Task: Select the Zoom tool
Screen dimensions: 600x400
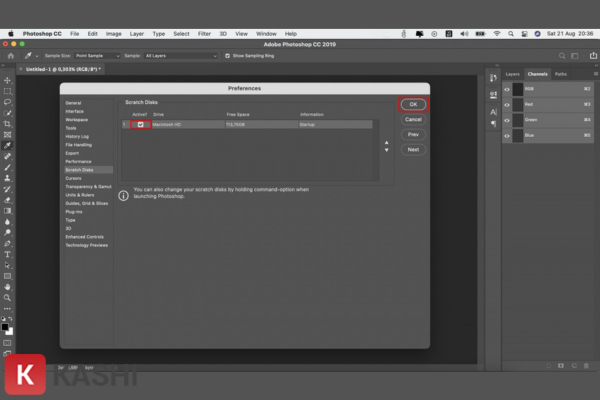Action: pos(8,297)
